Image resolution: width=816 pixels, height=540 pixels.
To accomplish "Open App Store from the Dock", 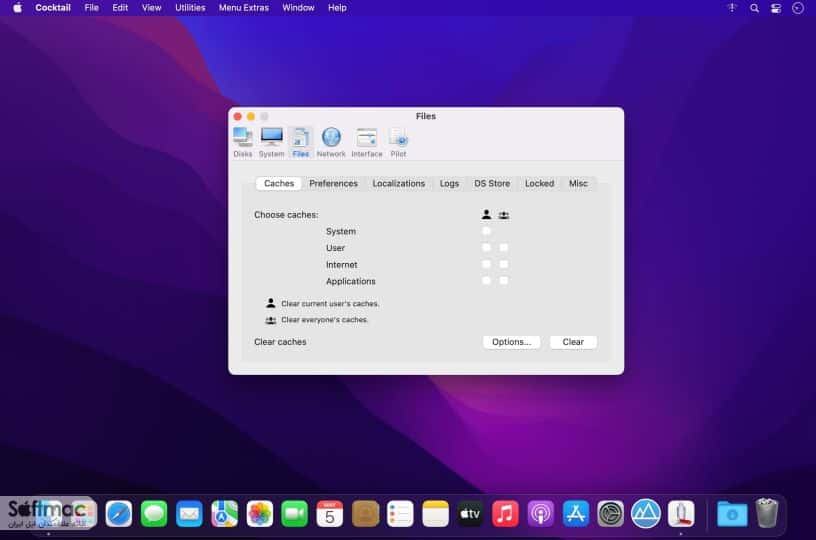I will point(576,514).
